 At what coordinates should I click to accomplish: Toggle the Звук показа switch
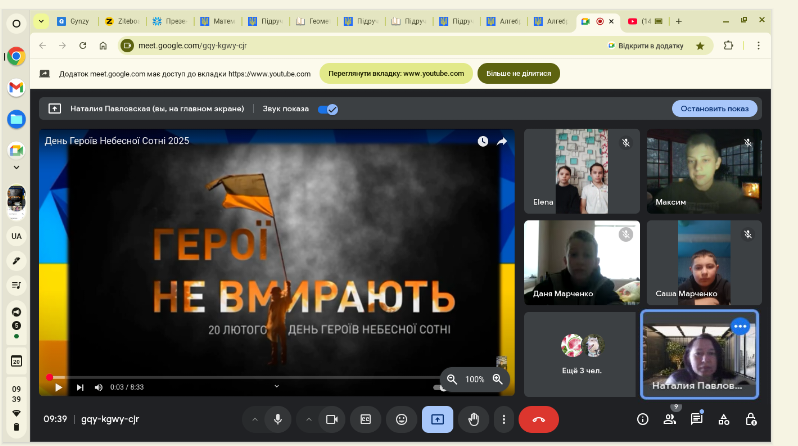(328, 109)
